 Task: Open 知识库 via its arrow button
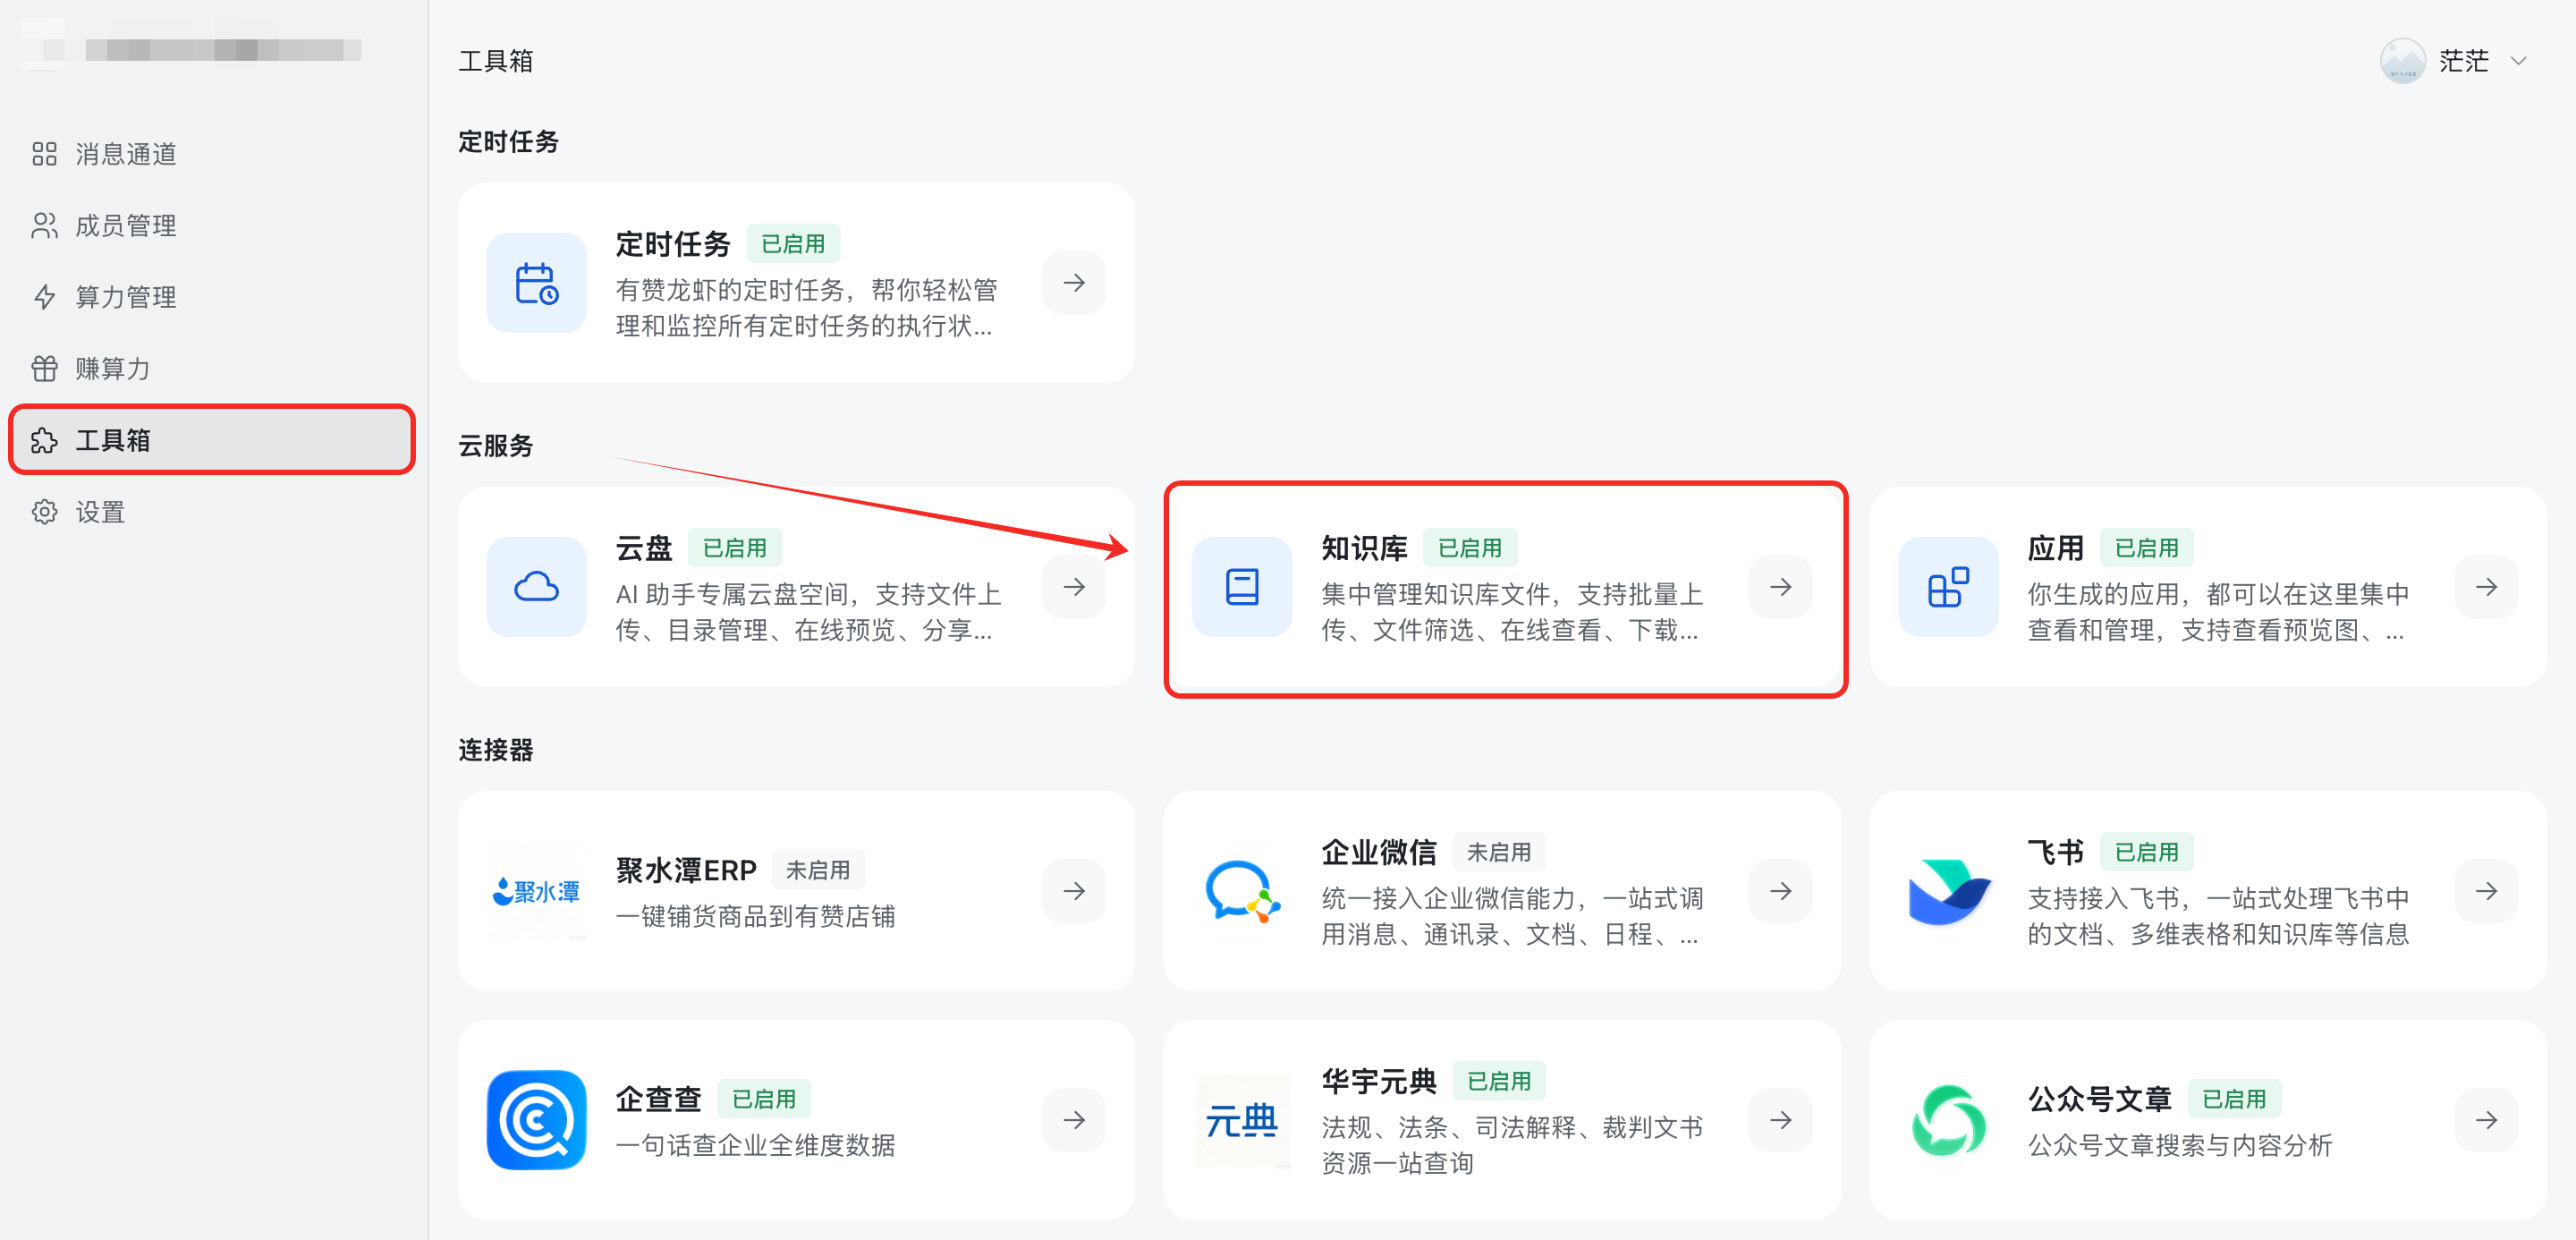[1780, 587]
